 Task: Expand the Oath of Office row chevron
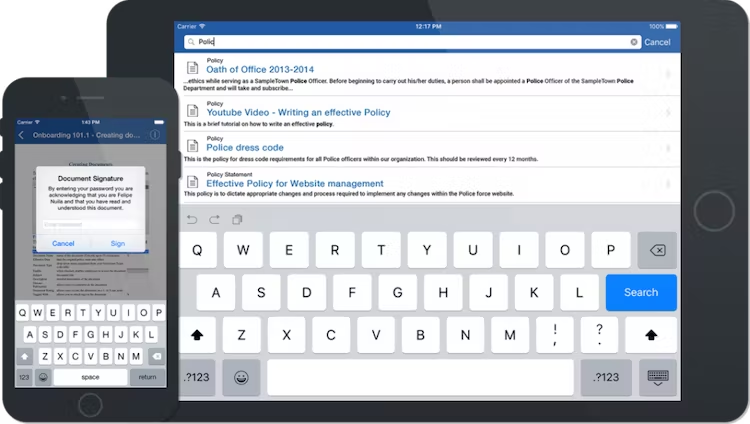pos(668,74)
